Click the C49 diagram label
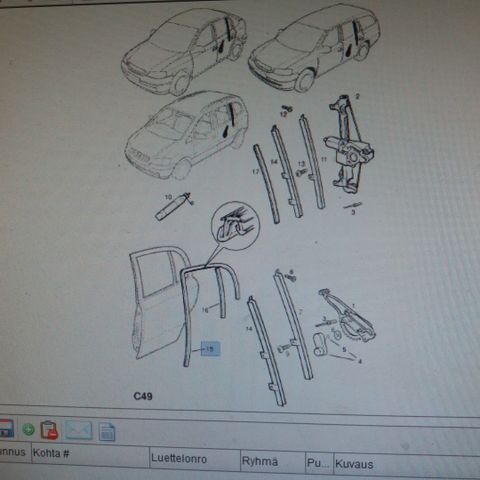This screenshot has width=480, height=480. 143,396
